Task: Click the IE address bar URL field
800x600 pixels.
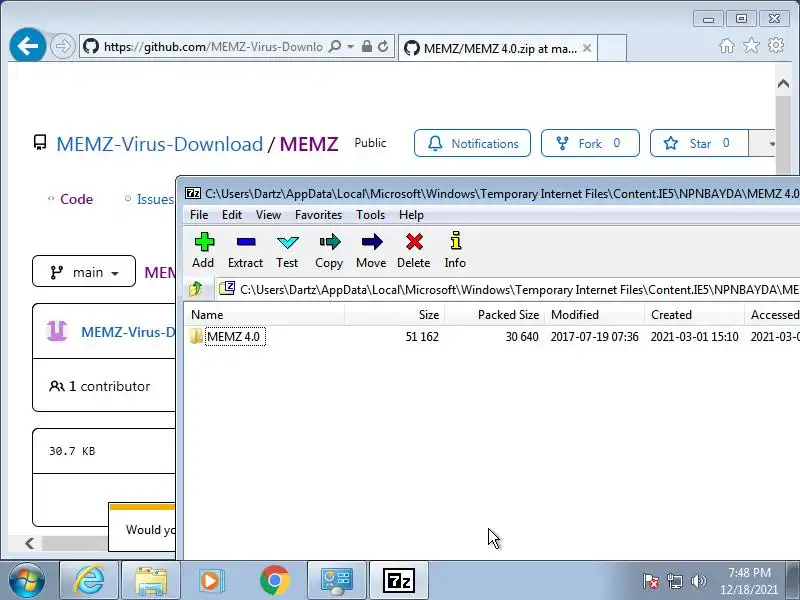Action: pyautogui.click(x=213, y=47)
